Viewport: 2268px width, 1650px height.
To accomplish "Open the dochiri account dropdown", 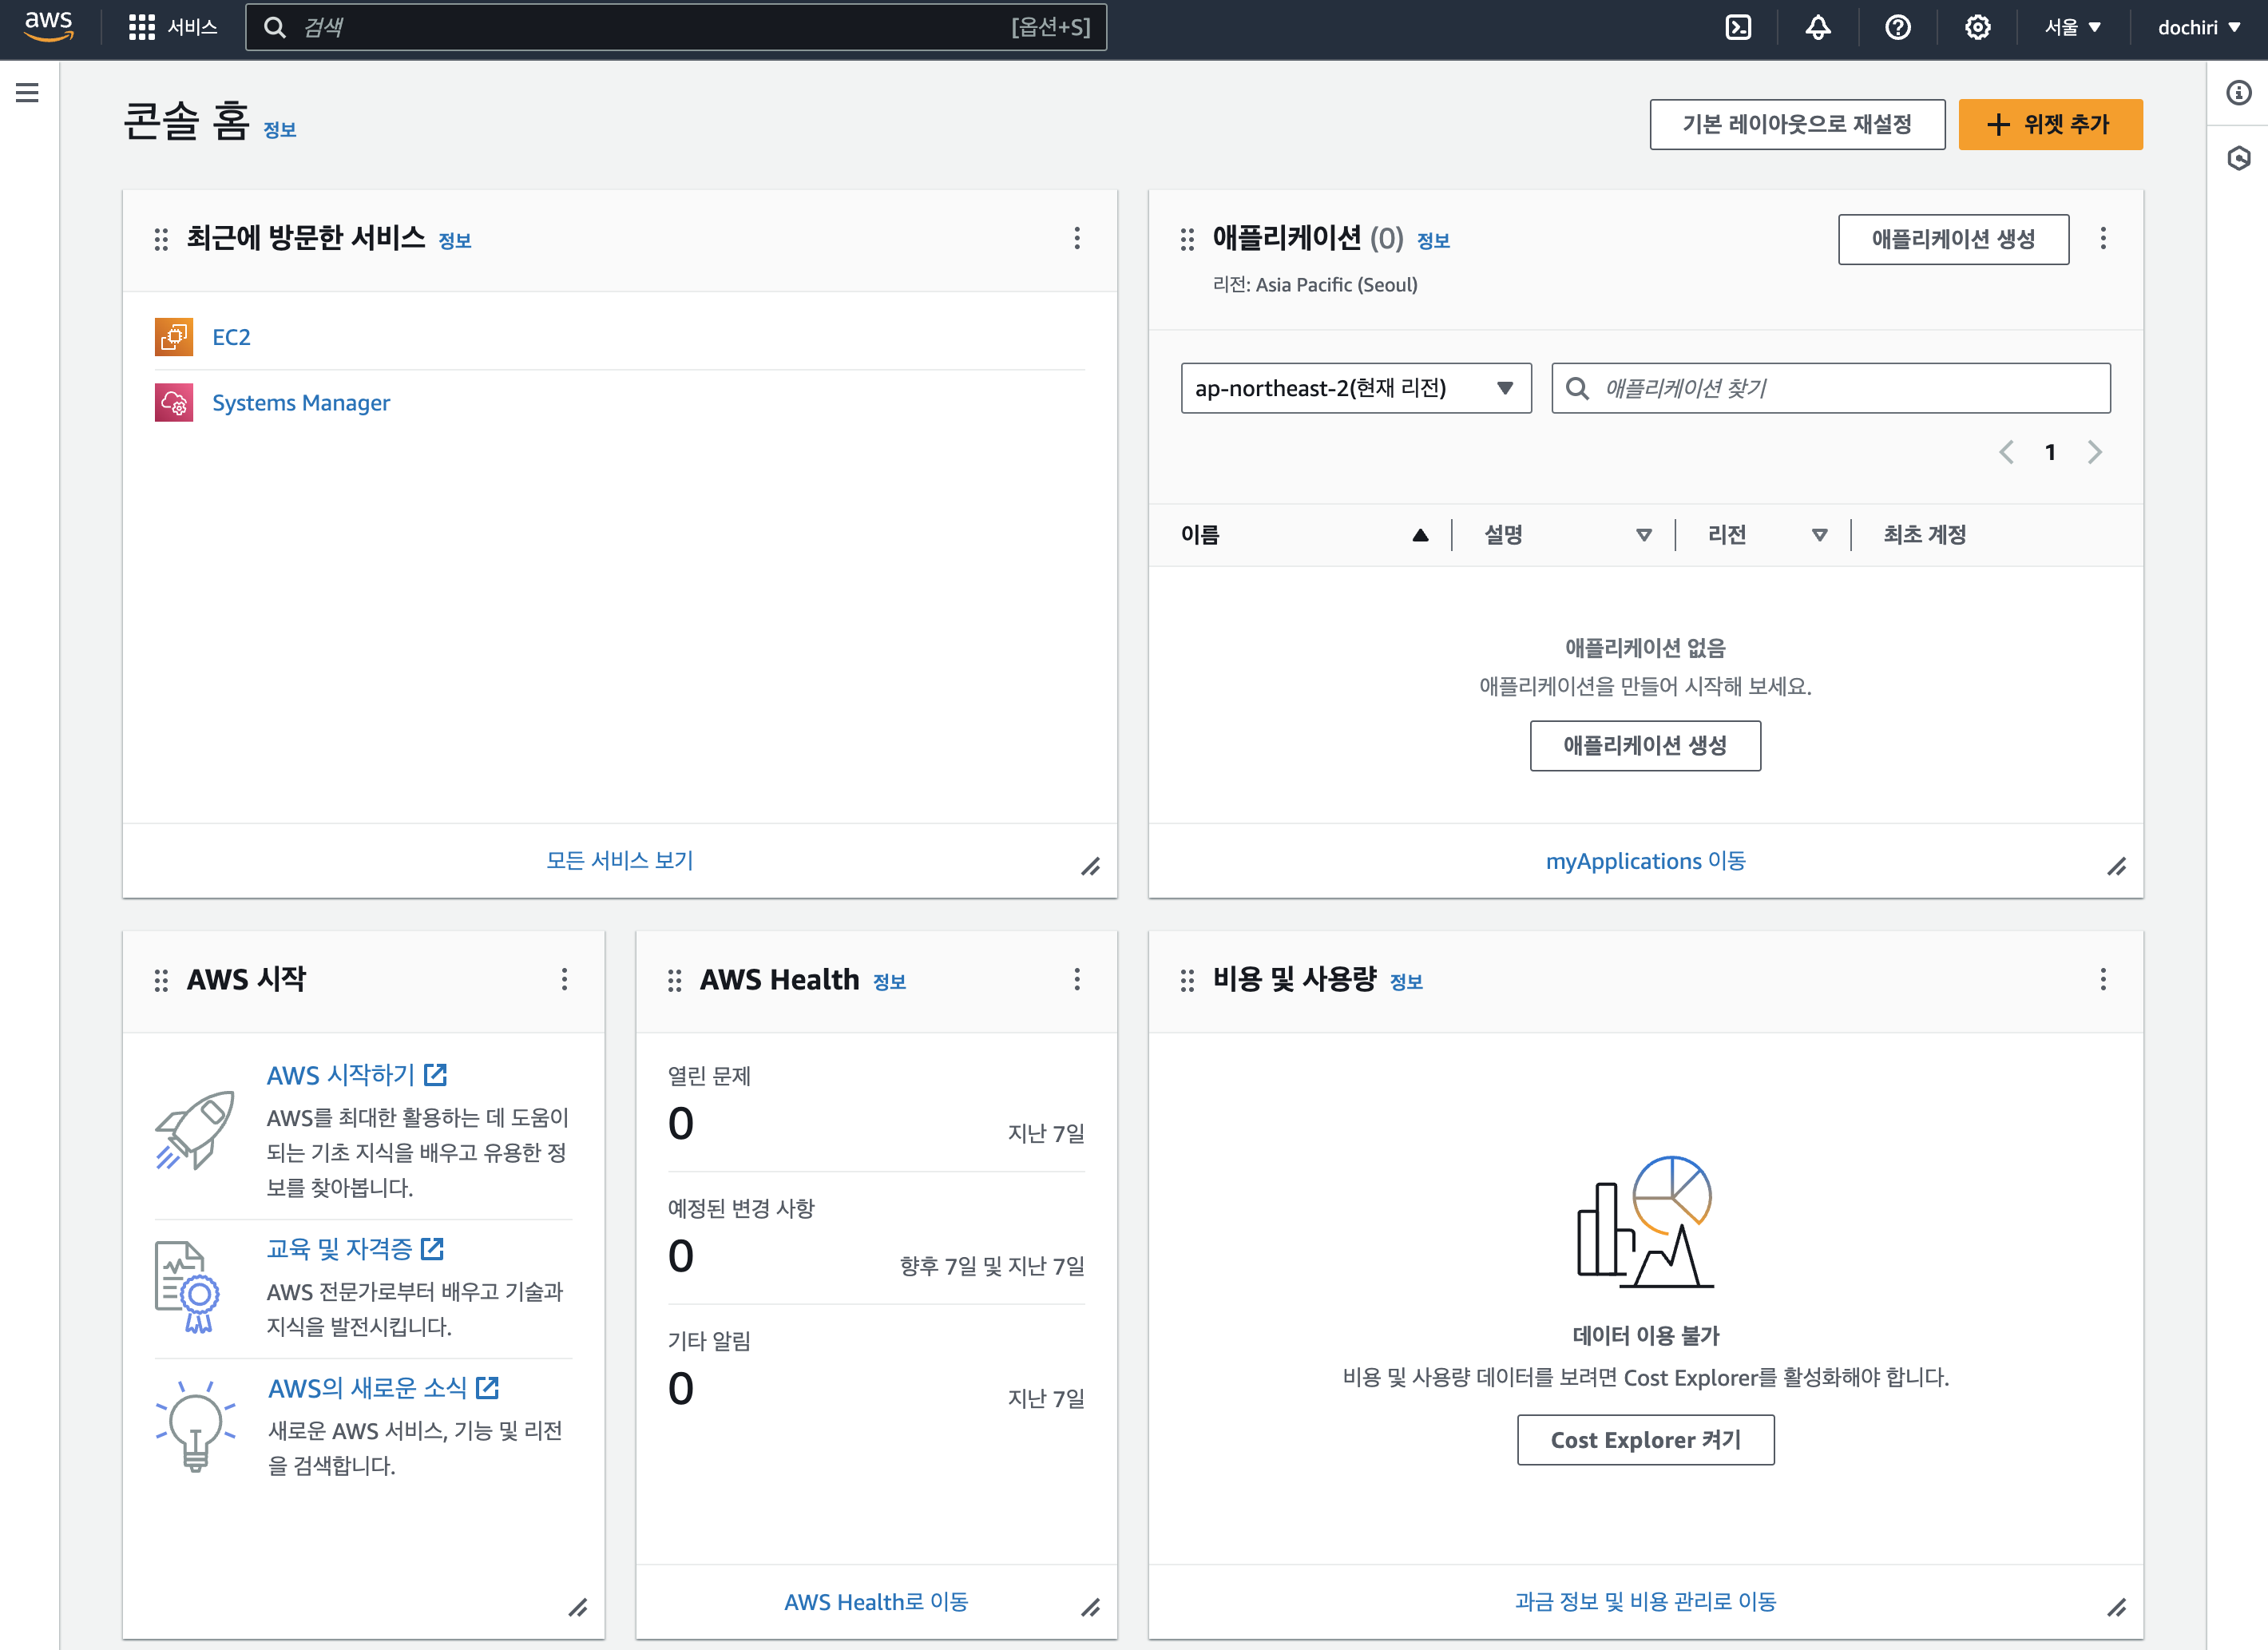I will click(x=2198, y=27).
